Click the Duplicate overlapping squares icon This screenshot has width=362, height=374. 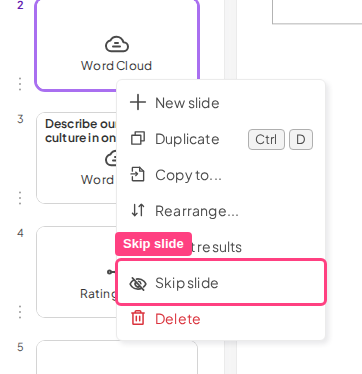pos(138,138)
